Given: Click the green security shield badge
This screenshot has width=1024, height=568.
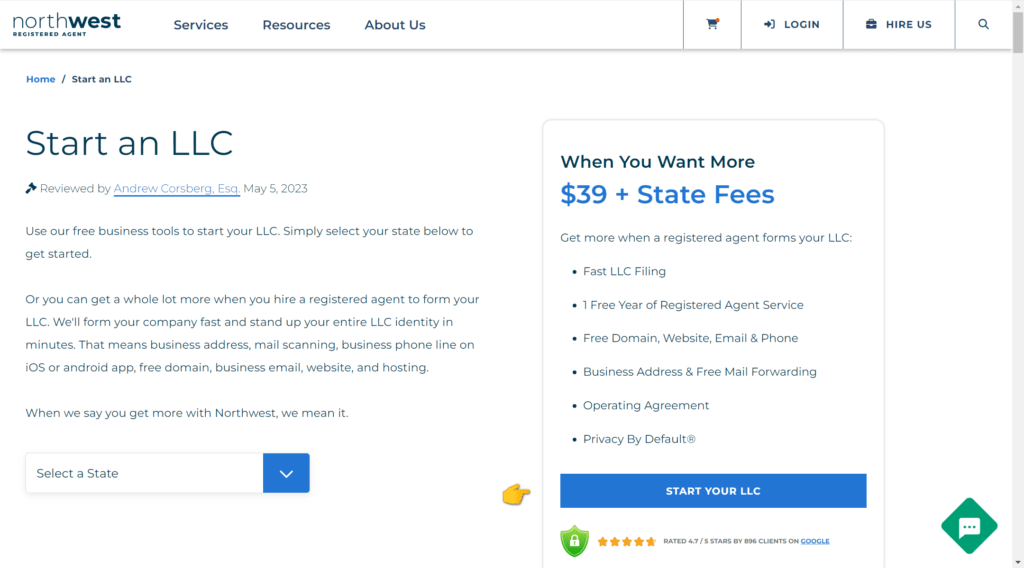Looking at the screenshot, I should tap(574, 541).
